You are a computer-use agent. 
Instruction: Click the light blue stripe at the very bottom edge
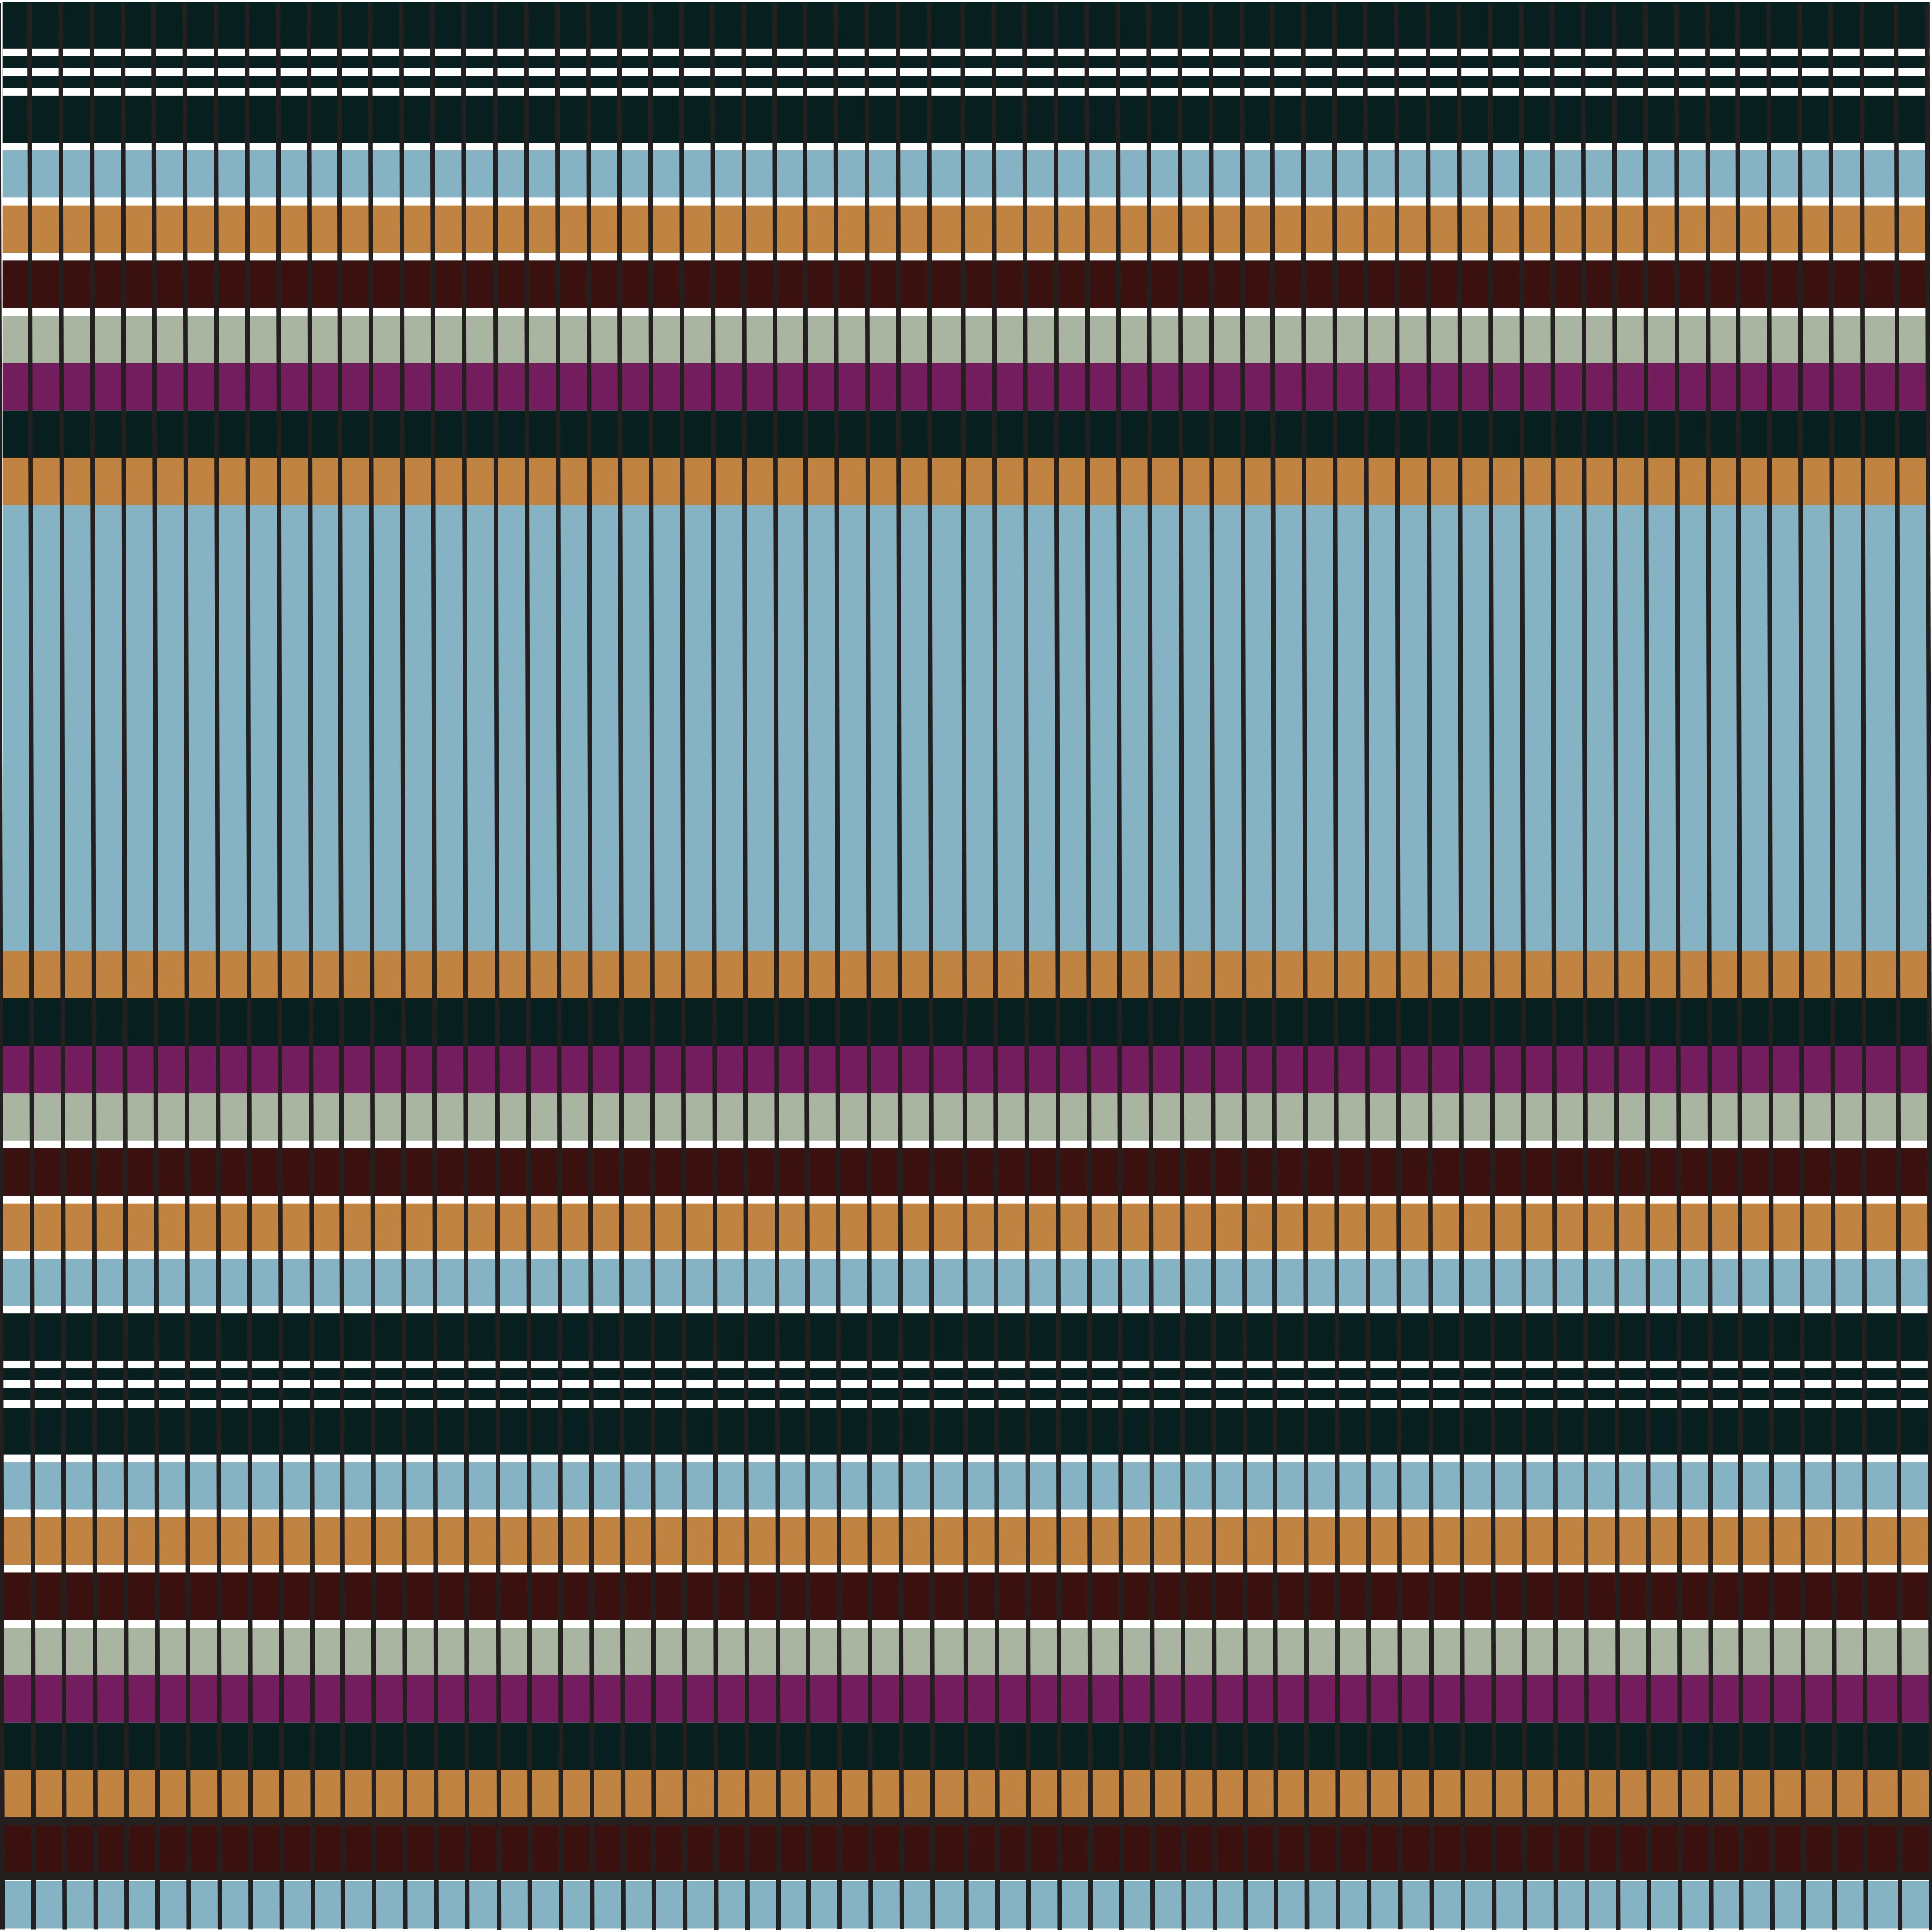980,1905
